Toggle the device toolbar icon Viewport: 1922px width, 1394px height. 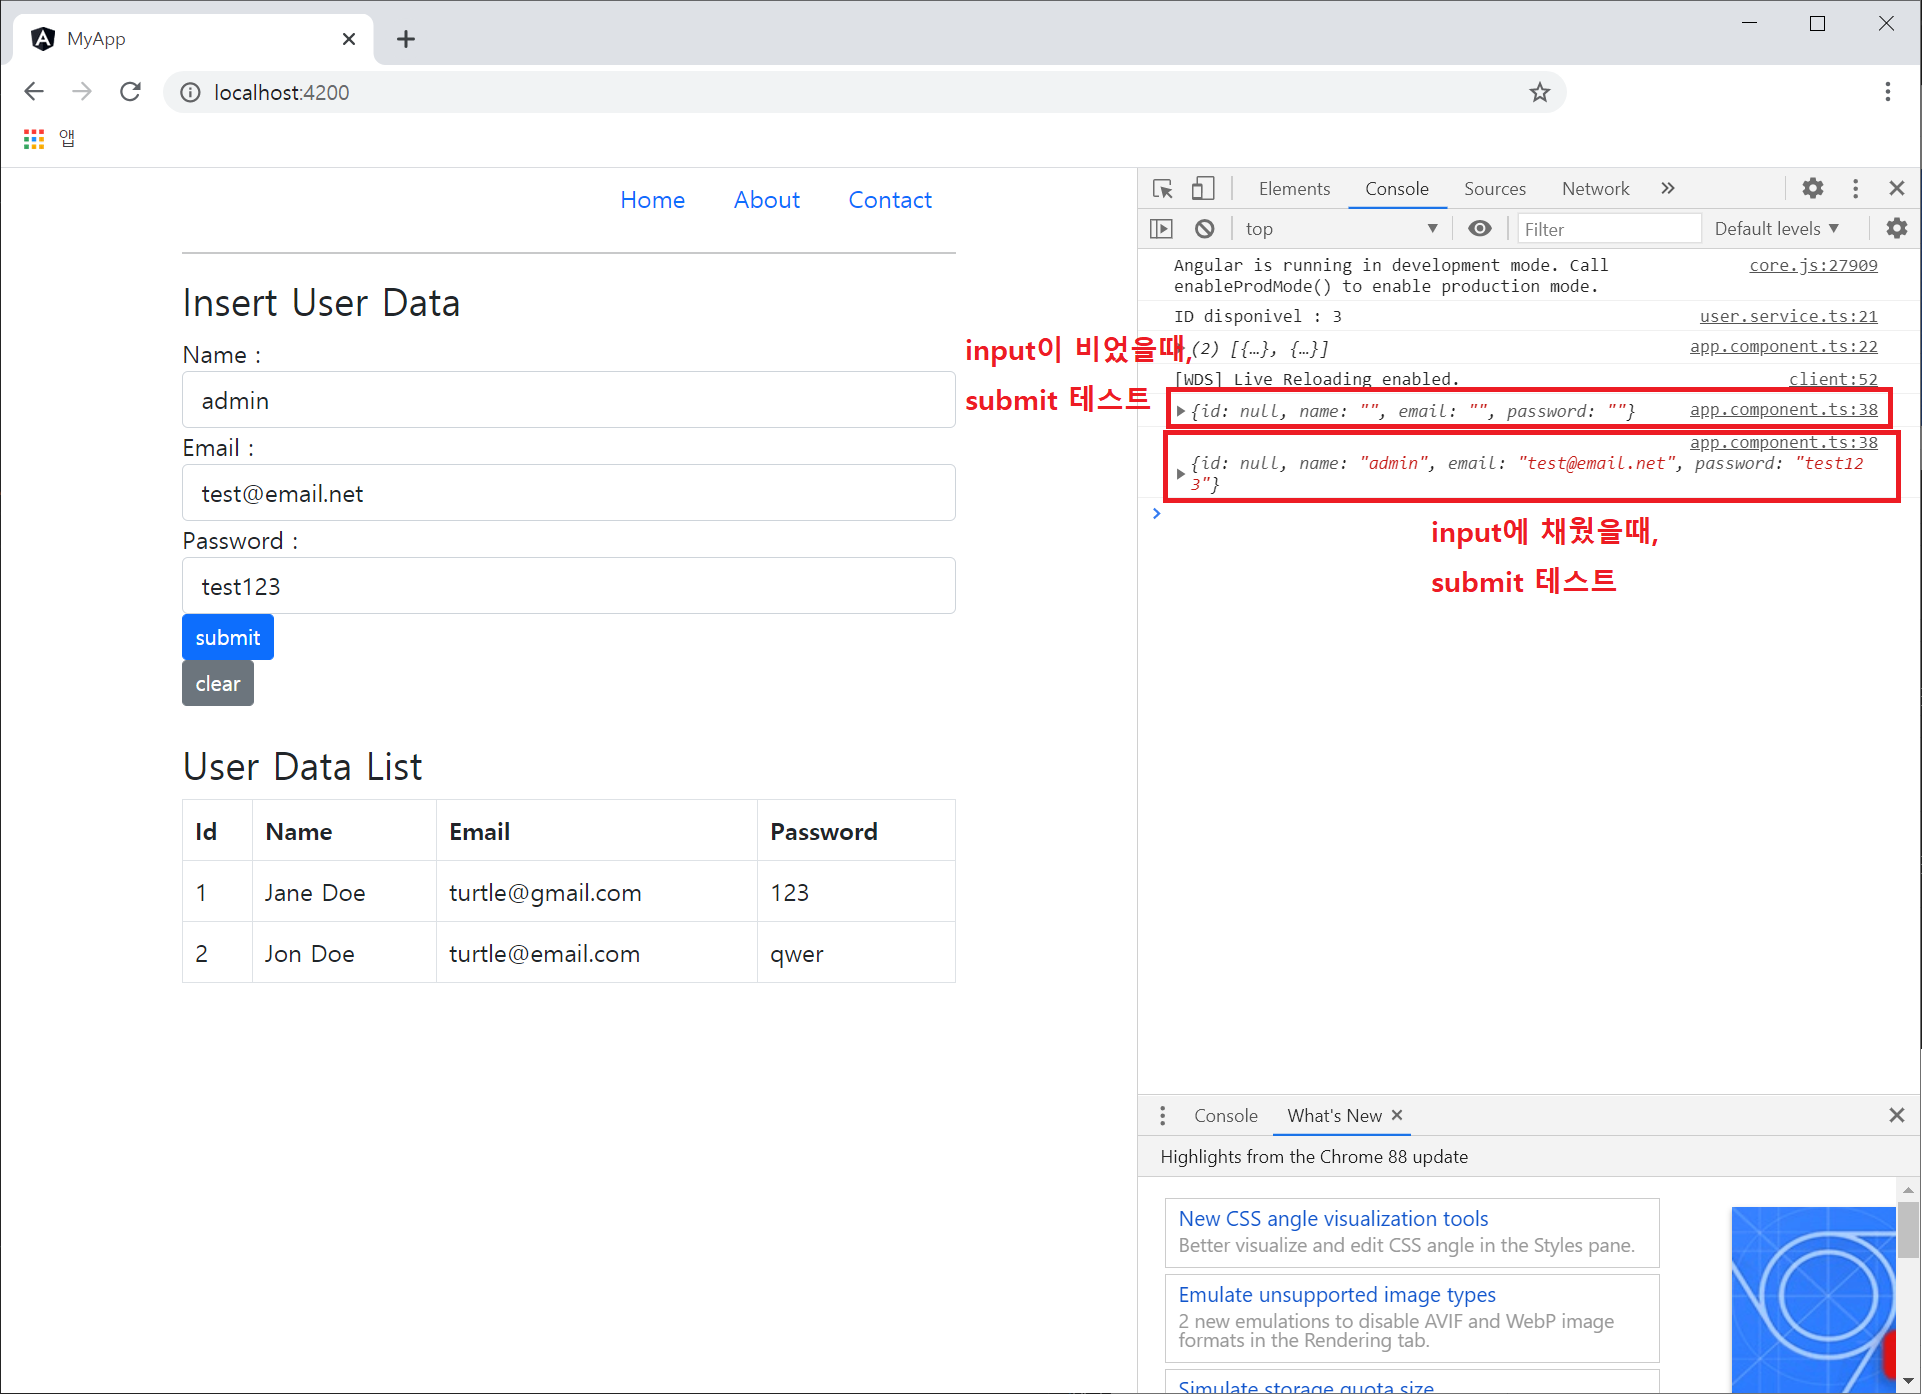click(x=1203, y=189)
